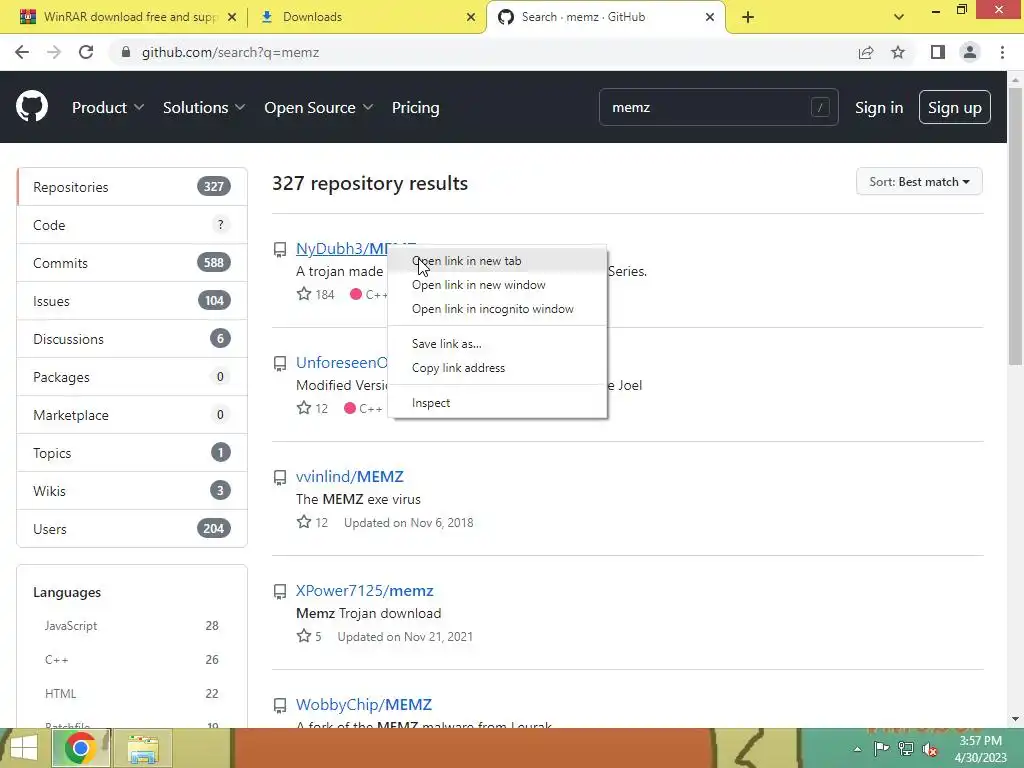Open XPower7125/memz repository link
Screen dimensions: 1024x768
(364, 590)
